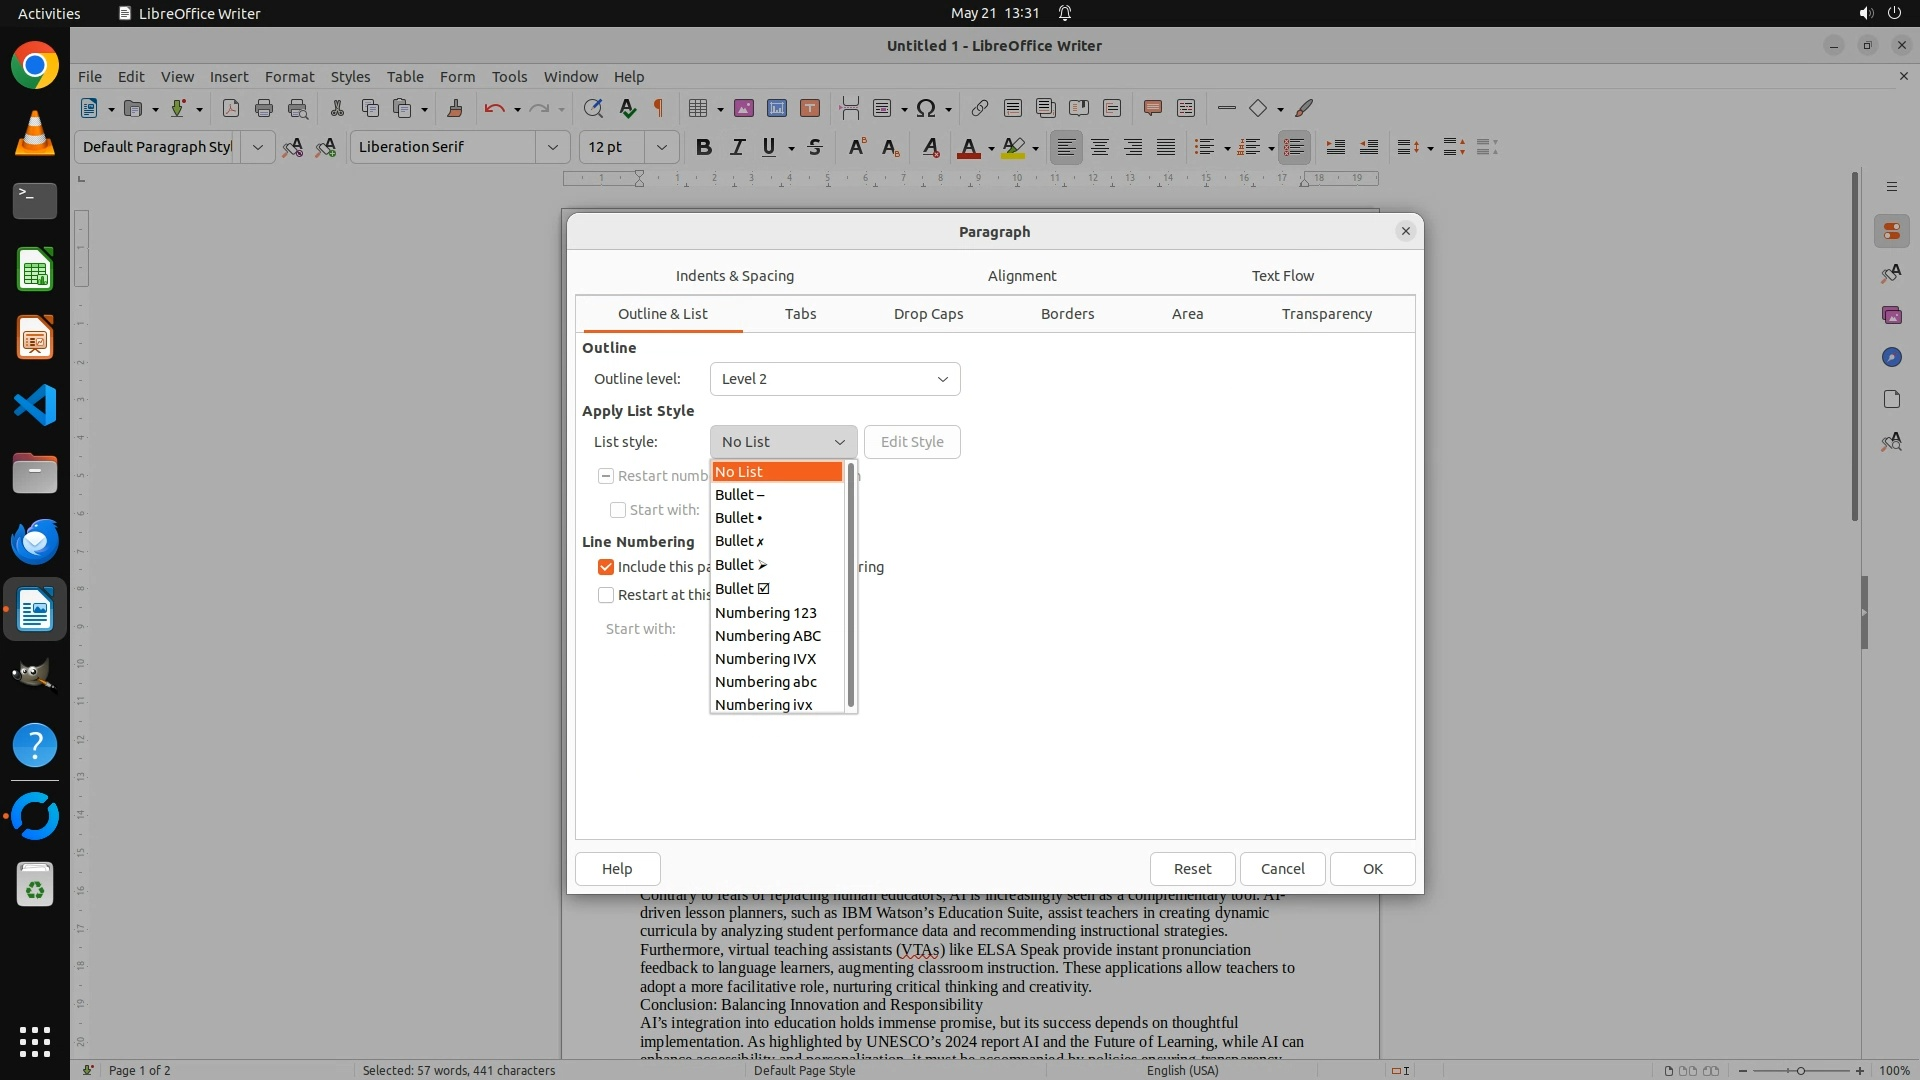Click the zoom slider in status bar
Screen dimensions: 1920x1080
[x=1800, y=1070]
